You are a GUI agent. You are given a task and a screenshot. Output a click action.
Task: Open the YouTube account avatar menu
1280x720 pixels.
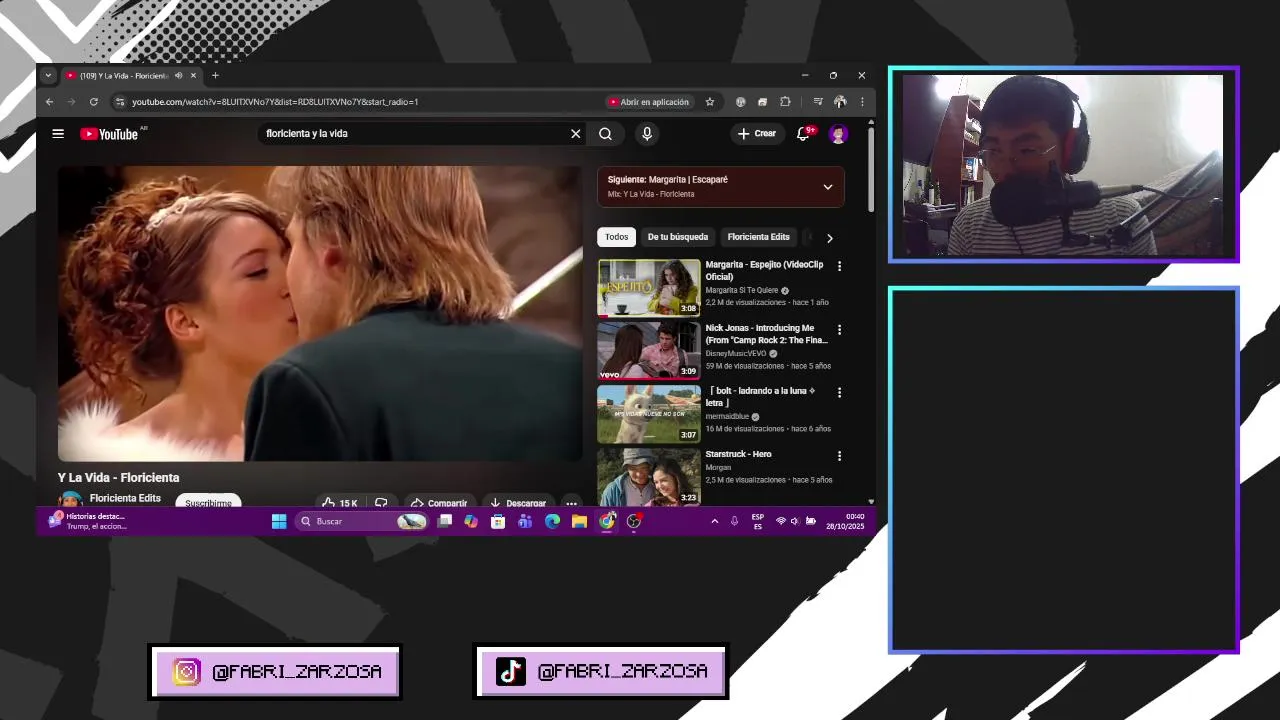[x=838, y=134]
